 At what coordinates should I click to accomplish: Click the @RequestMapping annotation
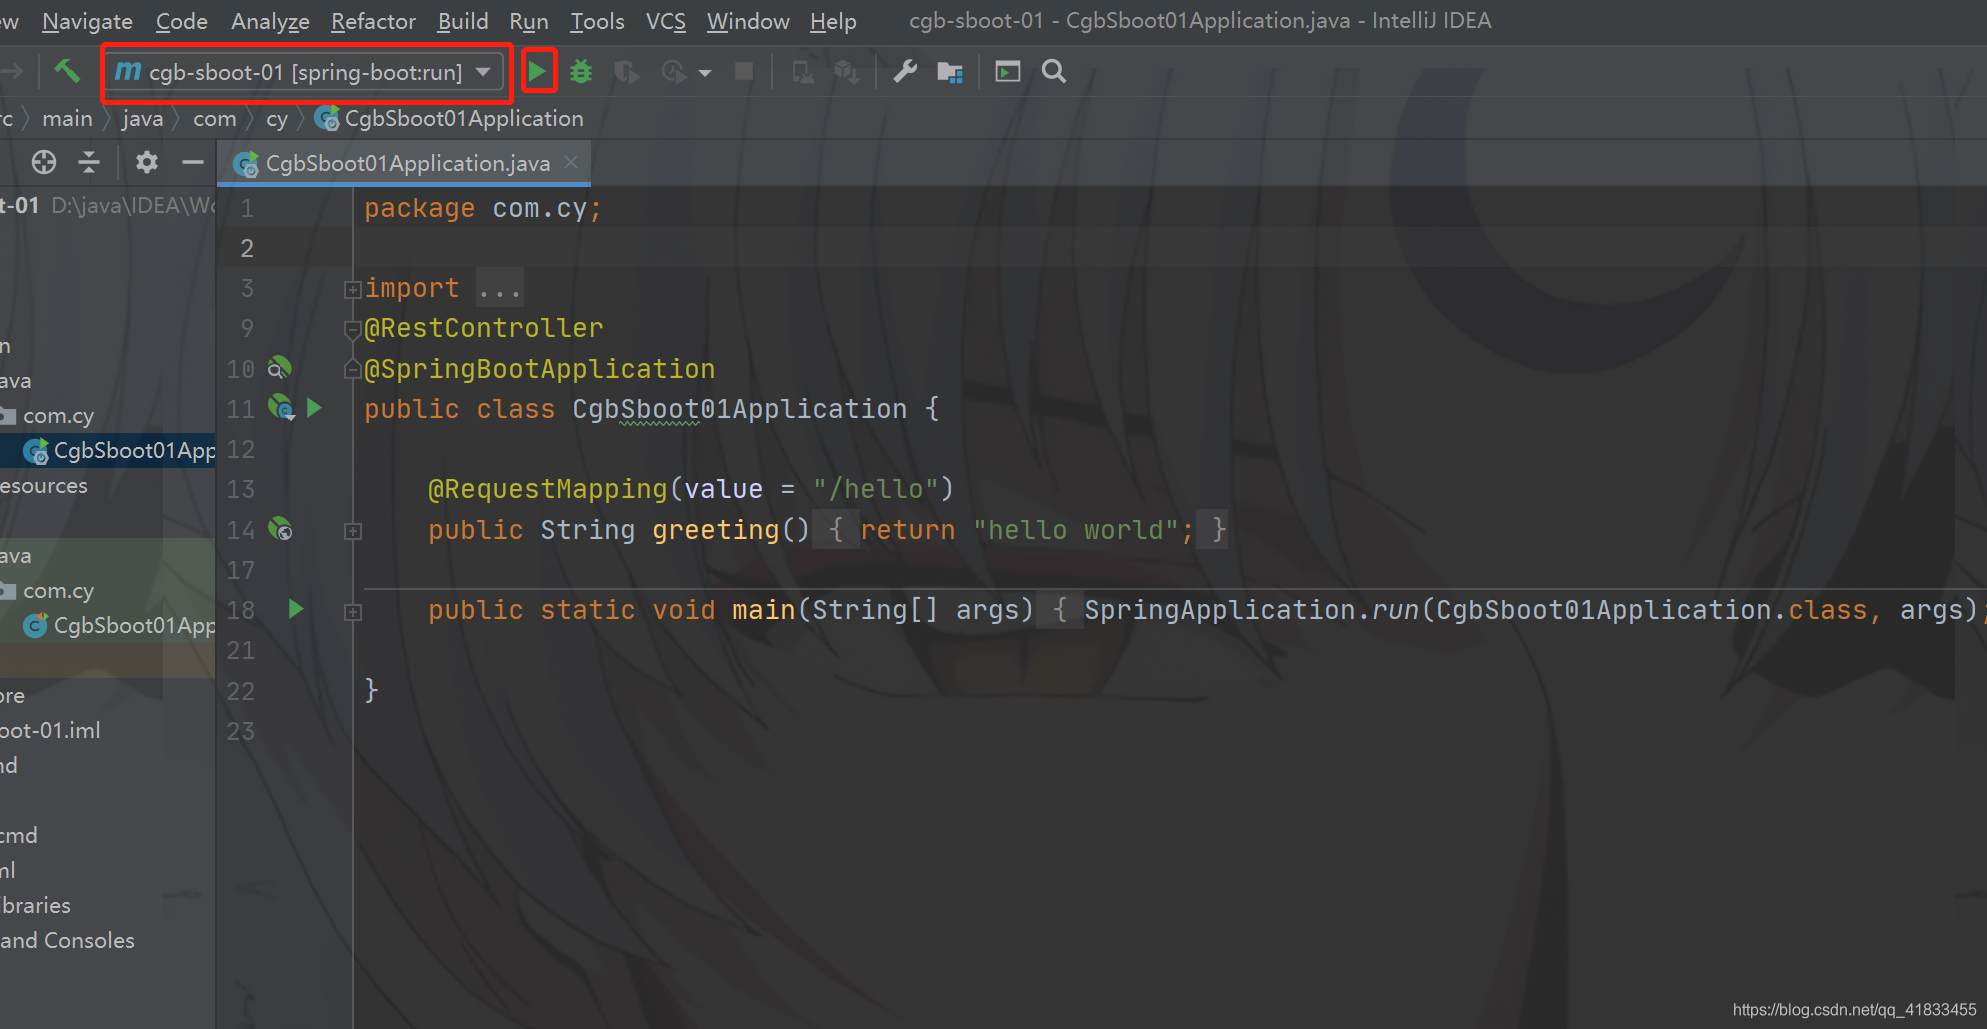tap(547, 489)
